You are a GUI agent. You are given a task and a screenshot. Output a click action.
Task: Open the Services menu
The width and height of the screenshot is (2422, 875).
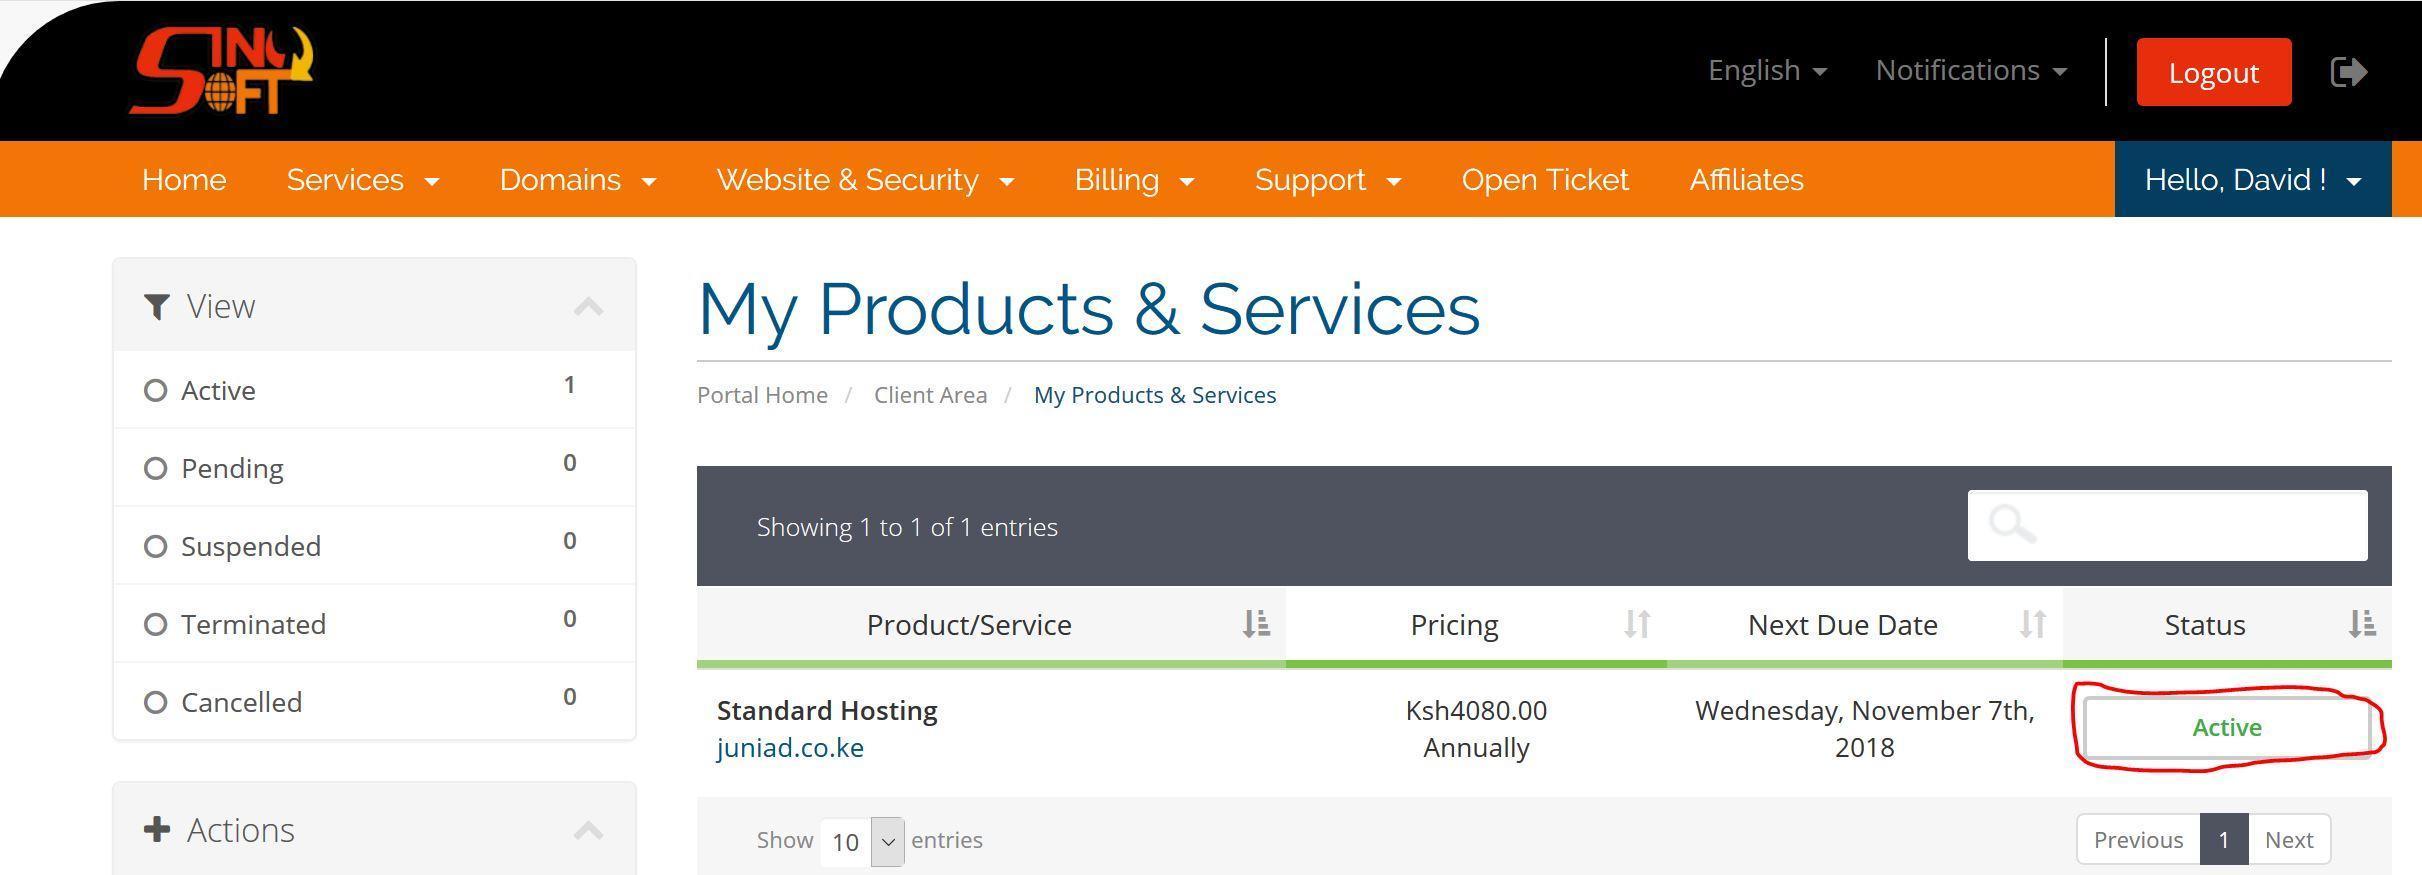tap(362, 180)
